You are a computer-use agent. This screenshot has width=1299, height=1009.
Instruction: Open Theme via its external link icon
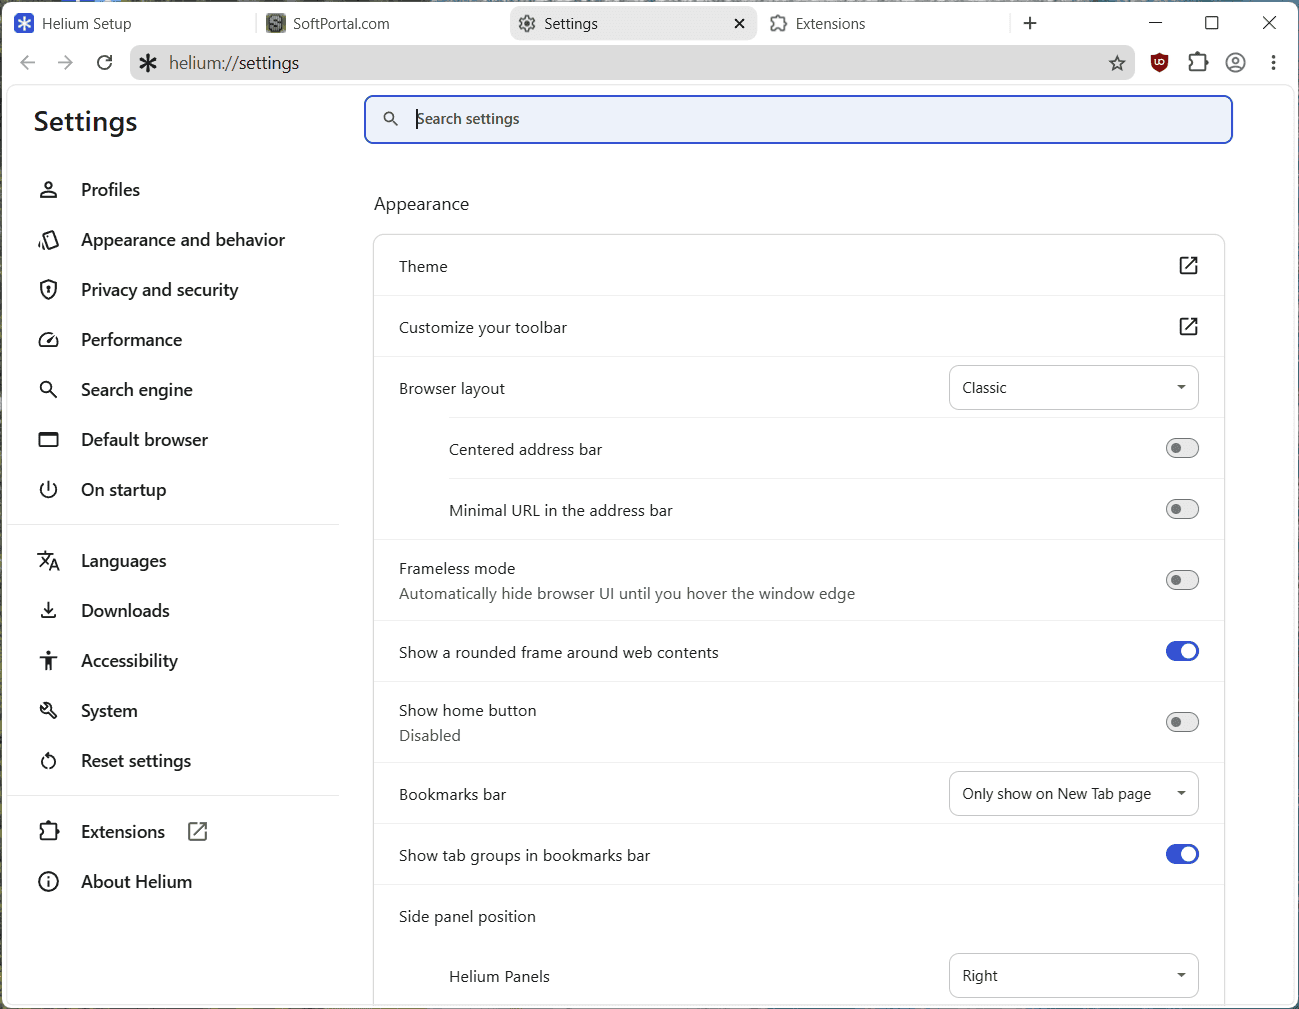click(x=1188, y=266)
